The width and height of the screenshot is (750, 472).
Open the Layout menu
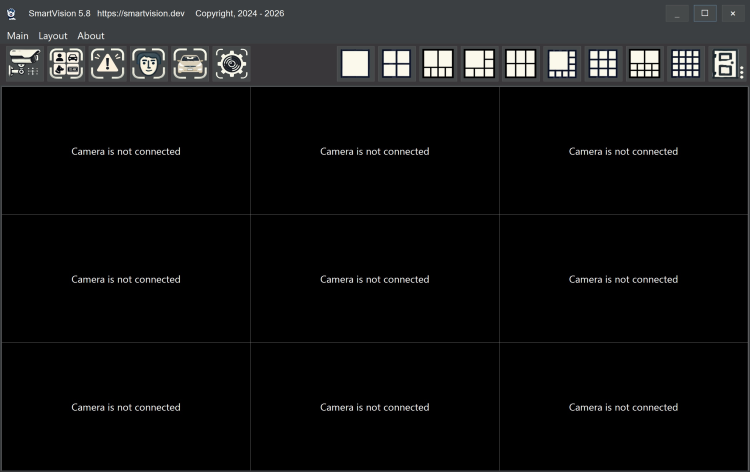coord(53,36)
